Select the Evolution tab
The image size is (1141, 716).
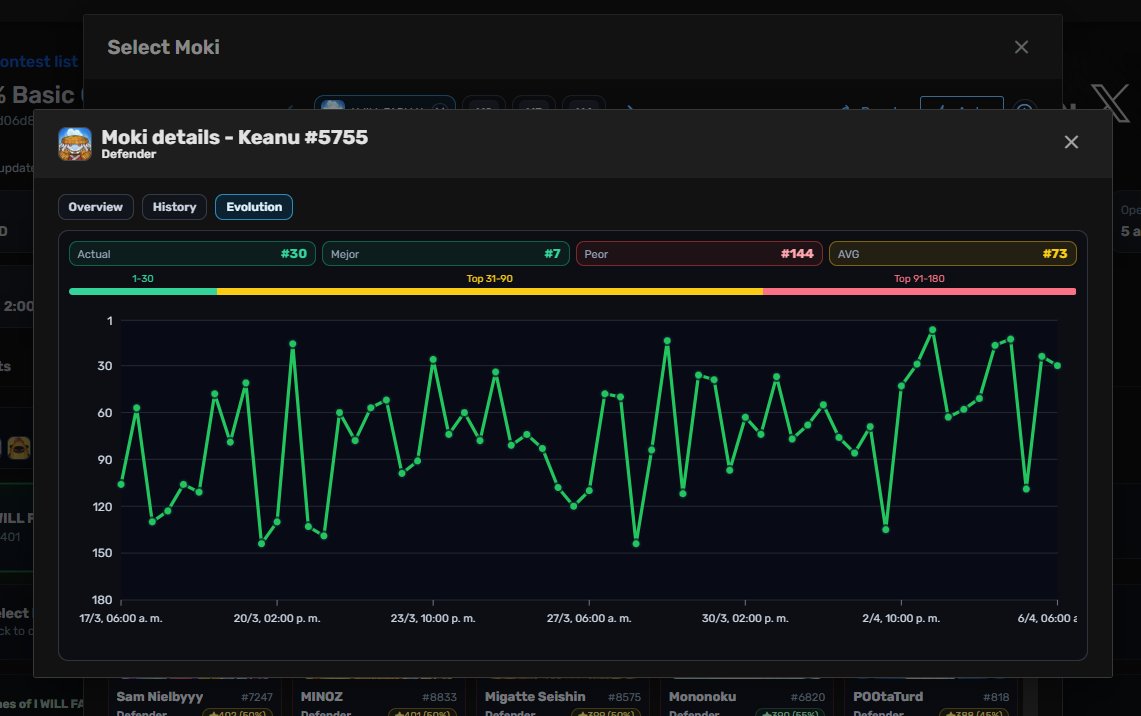(x=254, y=207)
